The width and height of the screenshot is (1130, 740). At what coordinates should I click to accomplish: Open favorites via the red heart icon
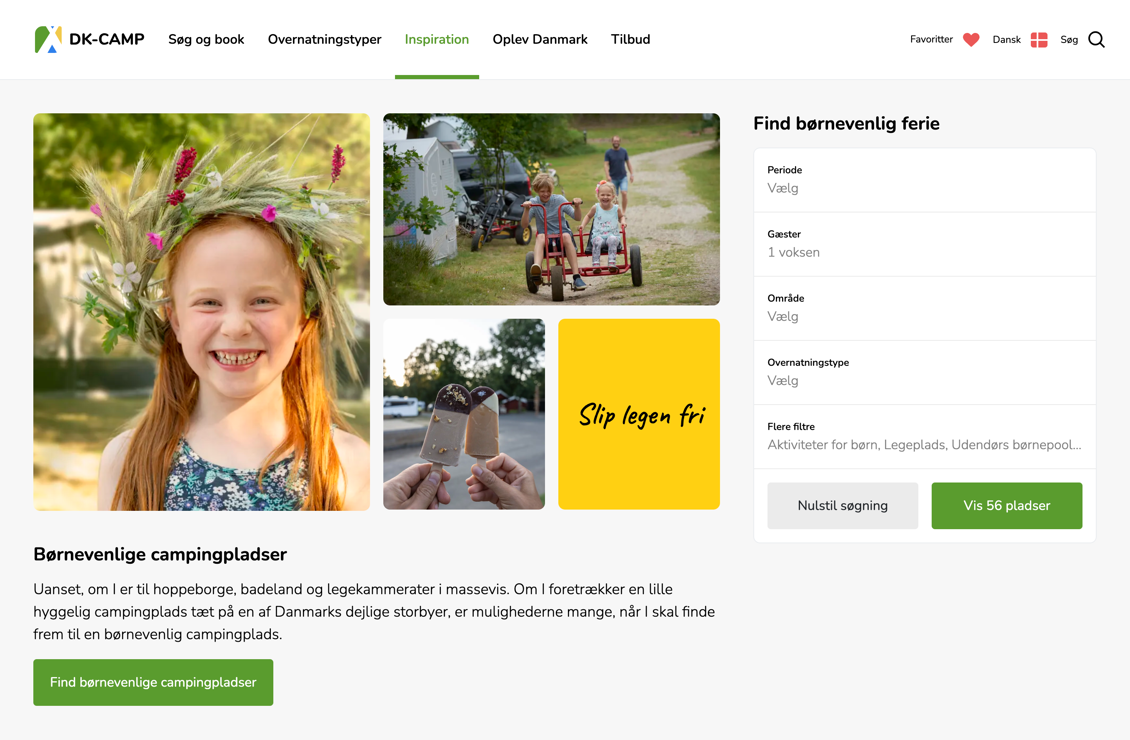[x=971, y=40]
